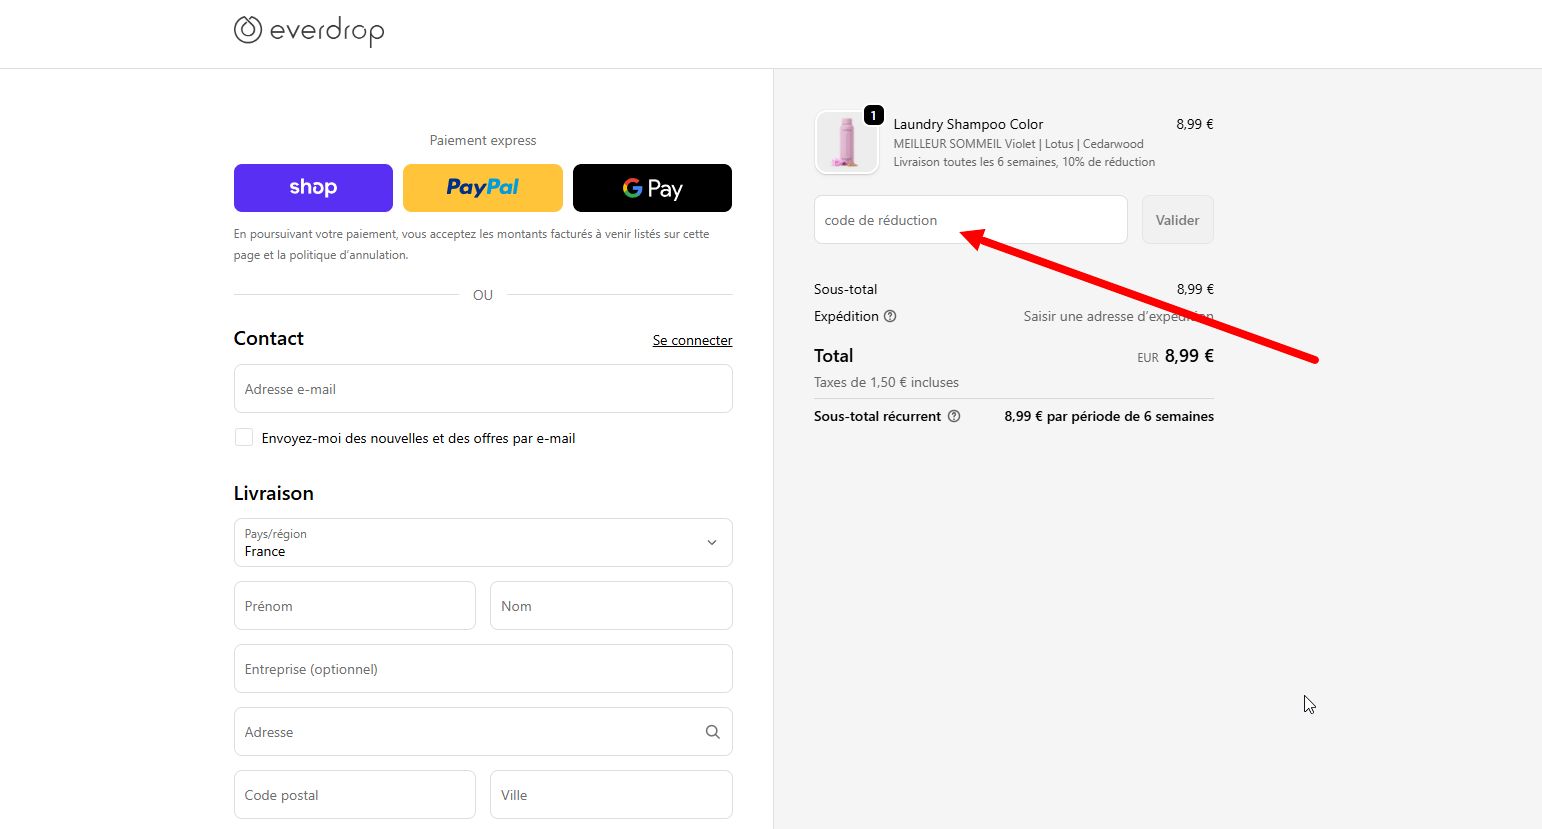Click the Livraison section heading
Screen dimensions: 1542x829
[274, 493]
